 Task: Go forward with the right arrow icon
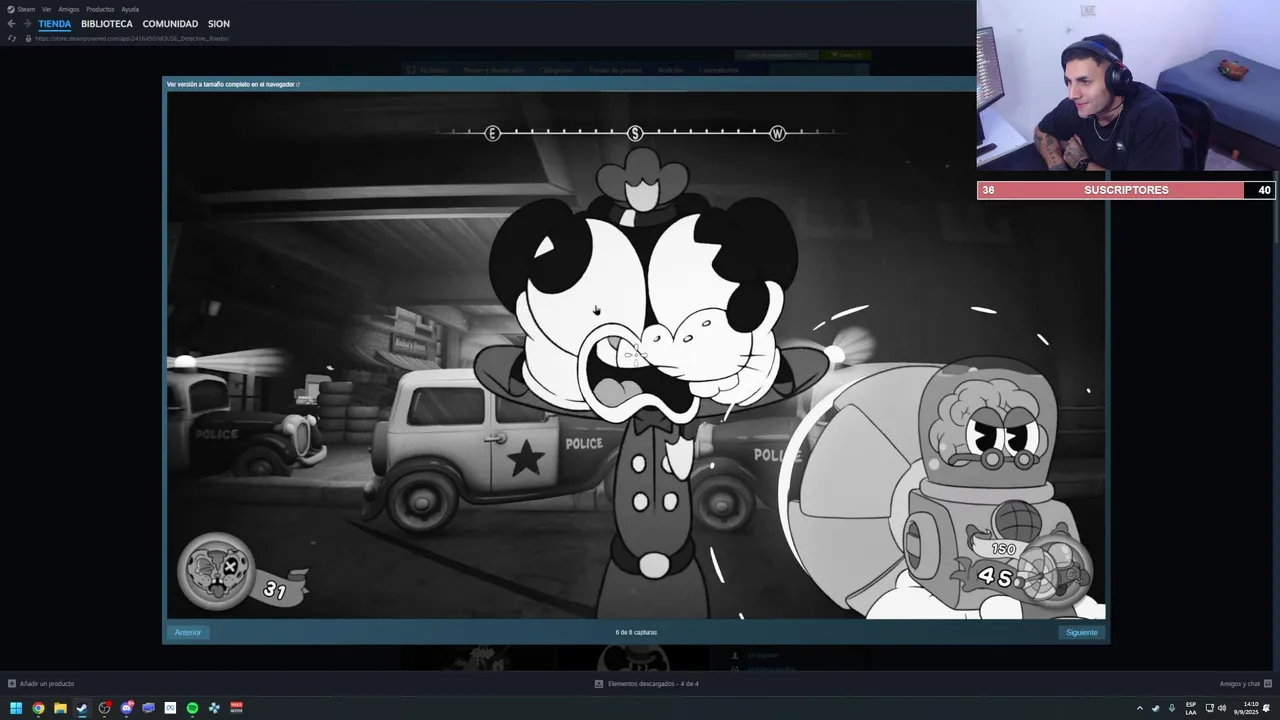26,24
